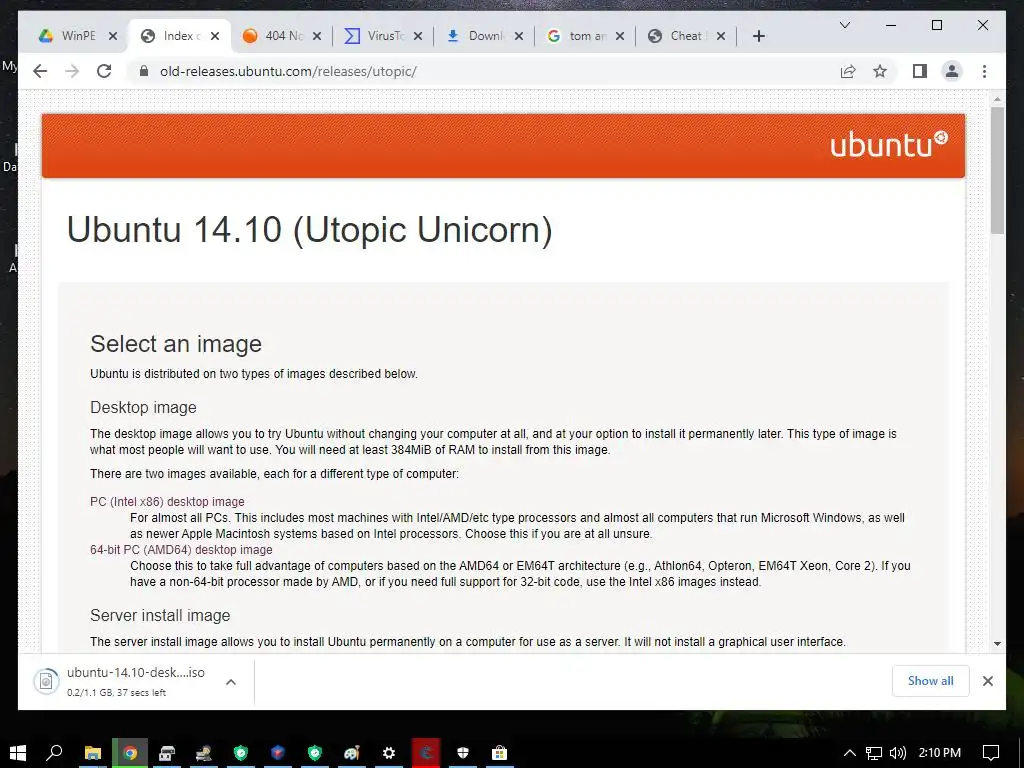The width and height of the screenshot is (1024, 768).
Task: Open the clock showing 2:10 PM
Action: point(940,753)
